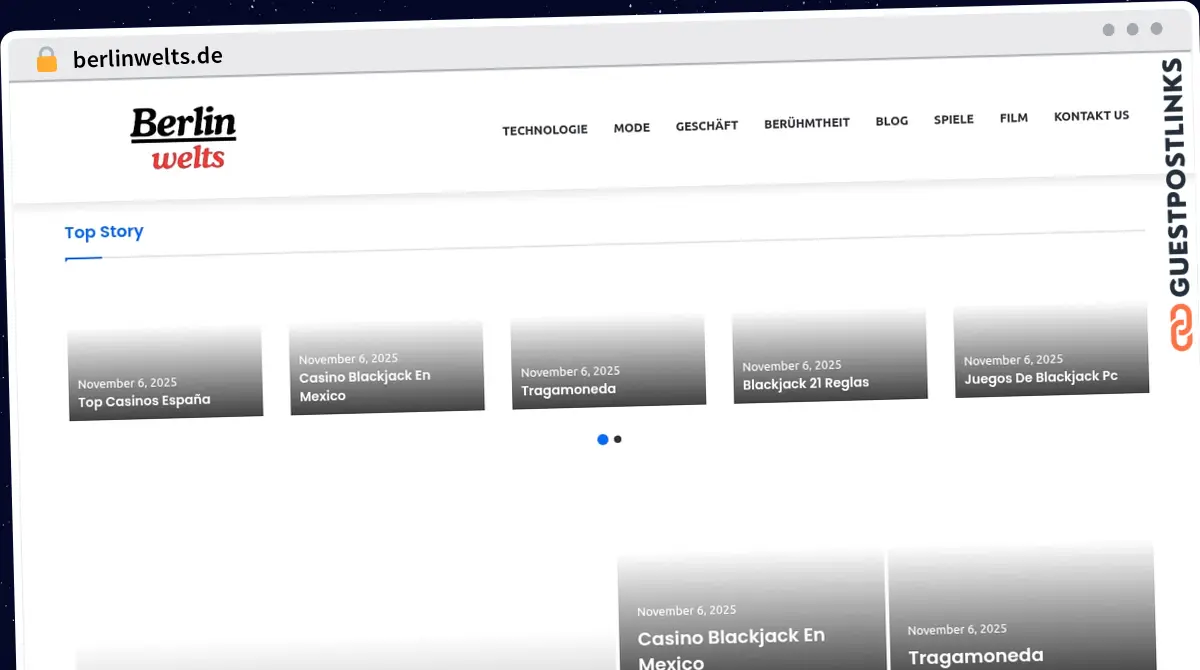The width and height of the screenshot is (1200, 670).
Task: Click the Berlin welts logo
Action: click(183, 138)
